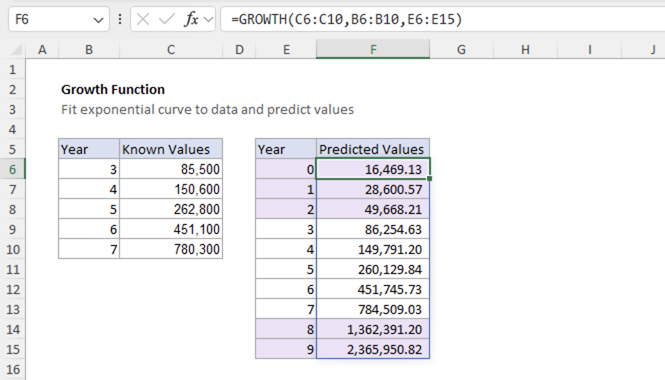This screenshot has width=665, height=380.
Task: Select column H header
Action: [x=525, y=50]
